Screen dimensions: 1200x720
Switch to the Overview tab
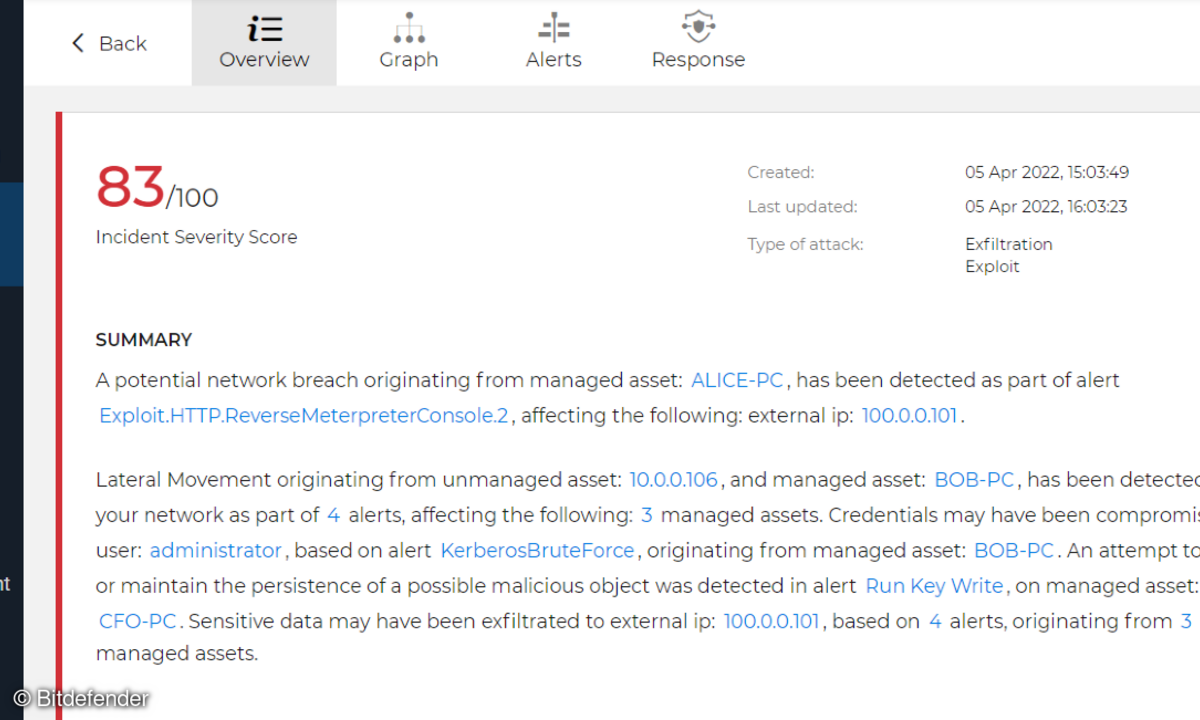[x=264, y=43]
